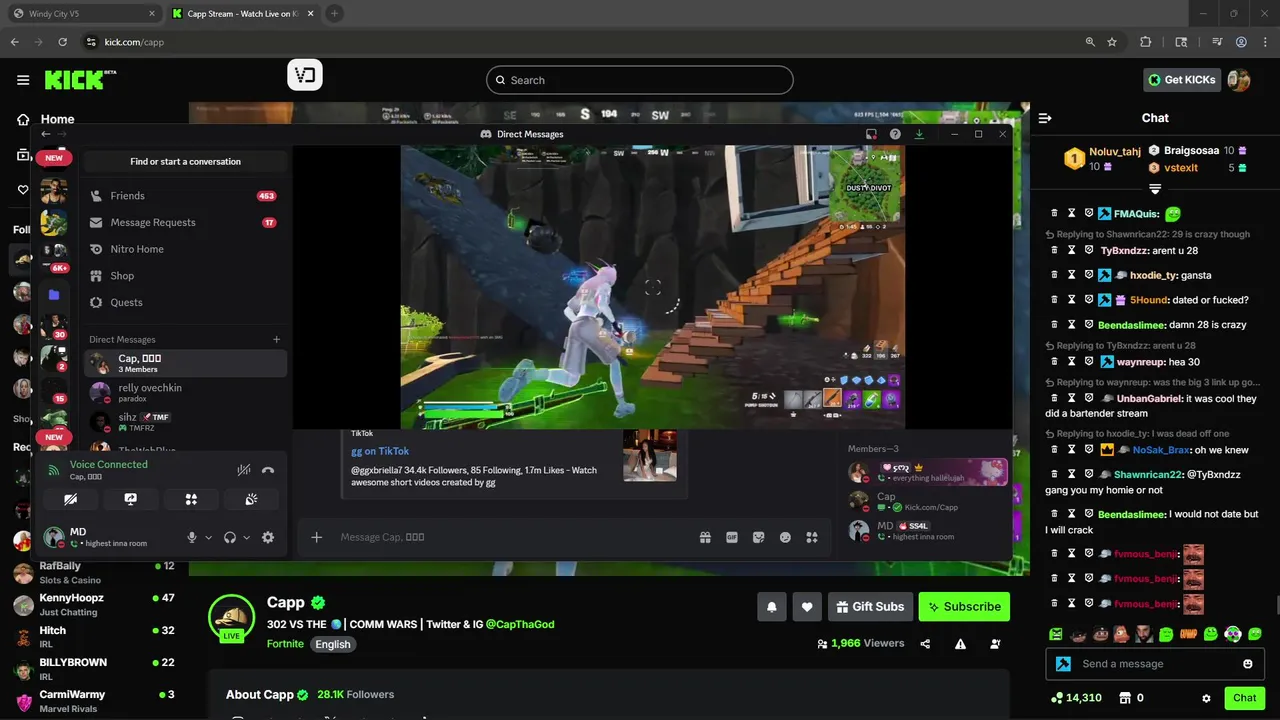Viewport: 1280px width, 720px height.
Task: Share the Capp stream
Action: coord(925,644)
